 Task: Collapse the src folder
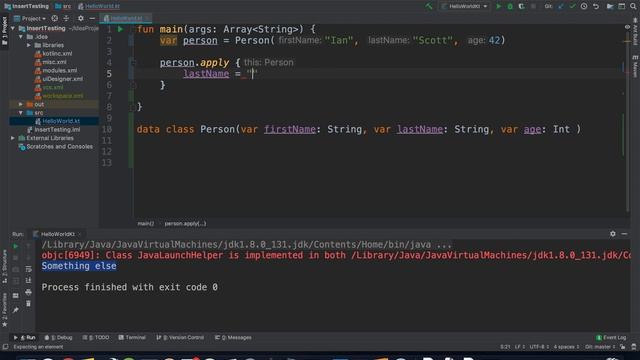21,113
